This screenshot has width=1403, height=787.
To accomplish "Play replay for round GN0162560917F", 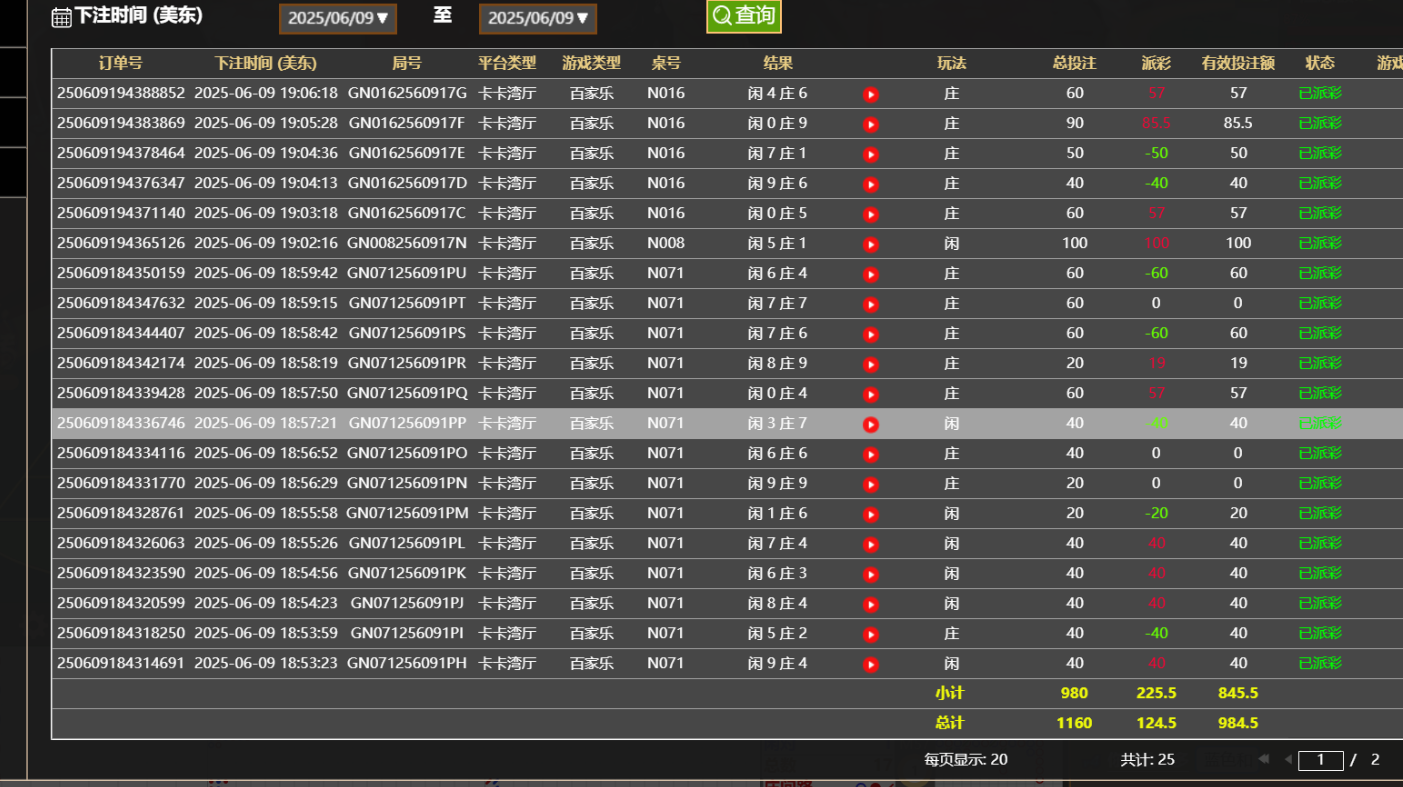I will 871,123.
